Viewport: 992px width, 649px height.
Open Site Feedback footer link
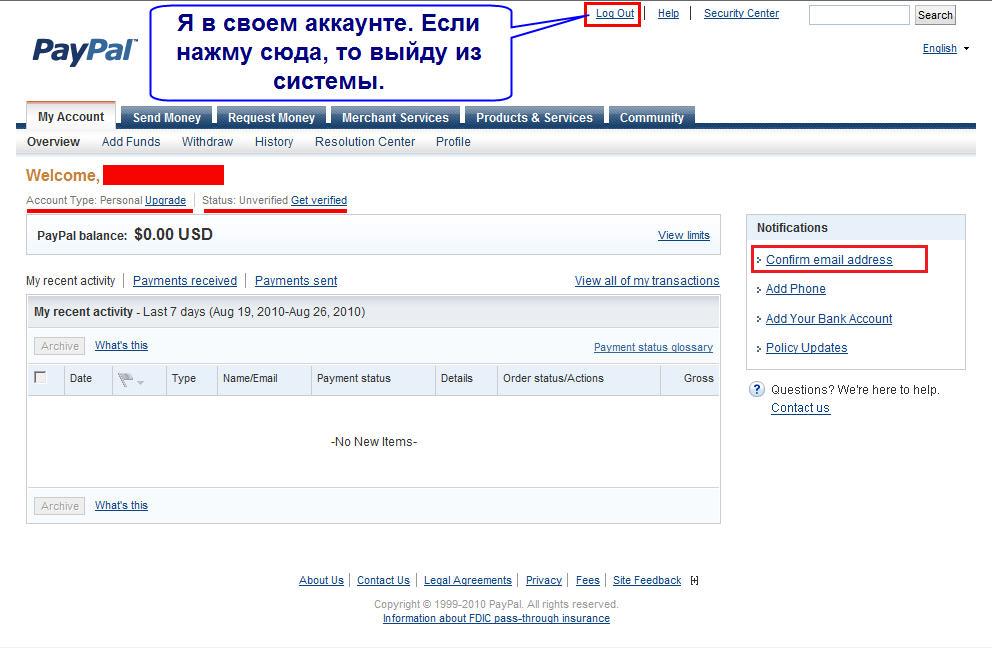[647, 581]
